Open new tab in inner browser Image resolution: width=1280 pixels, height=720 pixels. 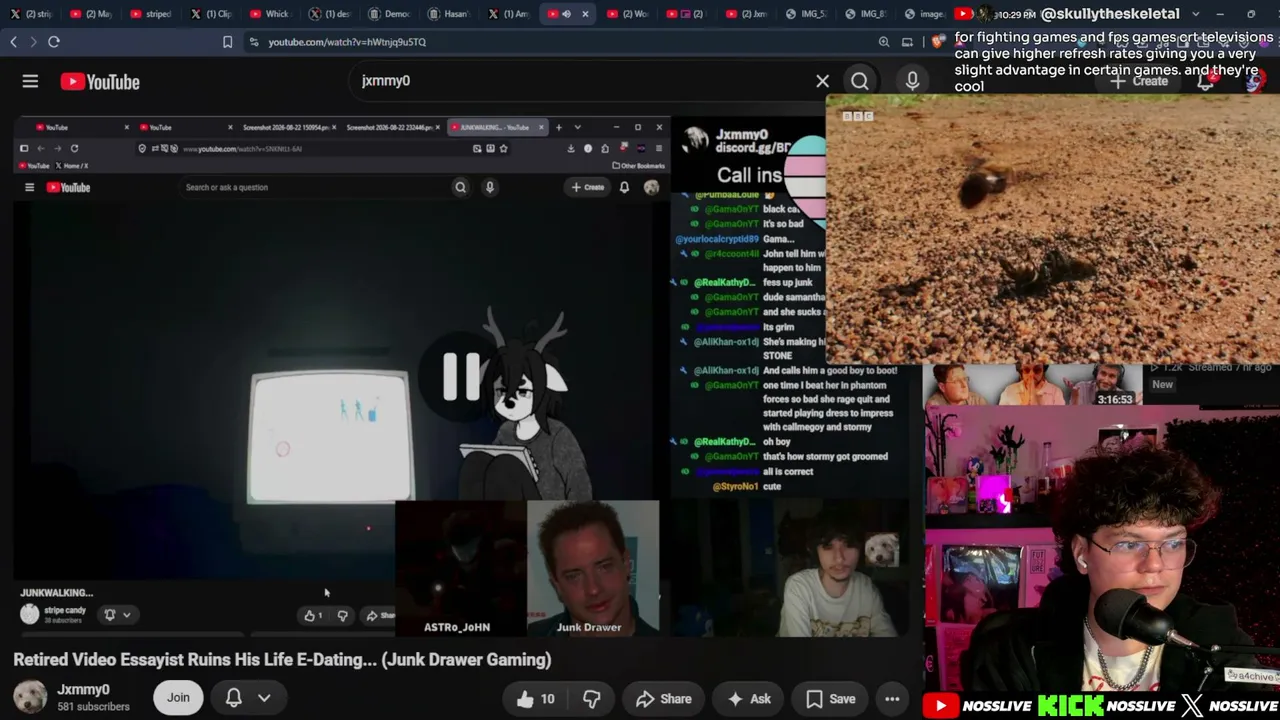[x=558, y=127]
